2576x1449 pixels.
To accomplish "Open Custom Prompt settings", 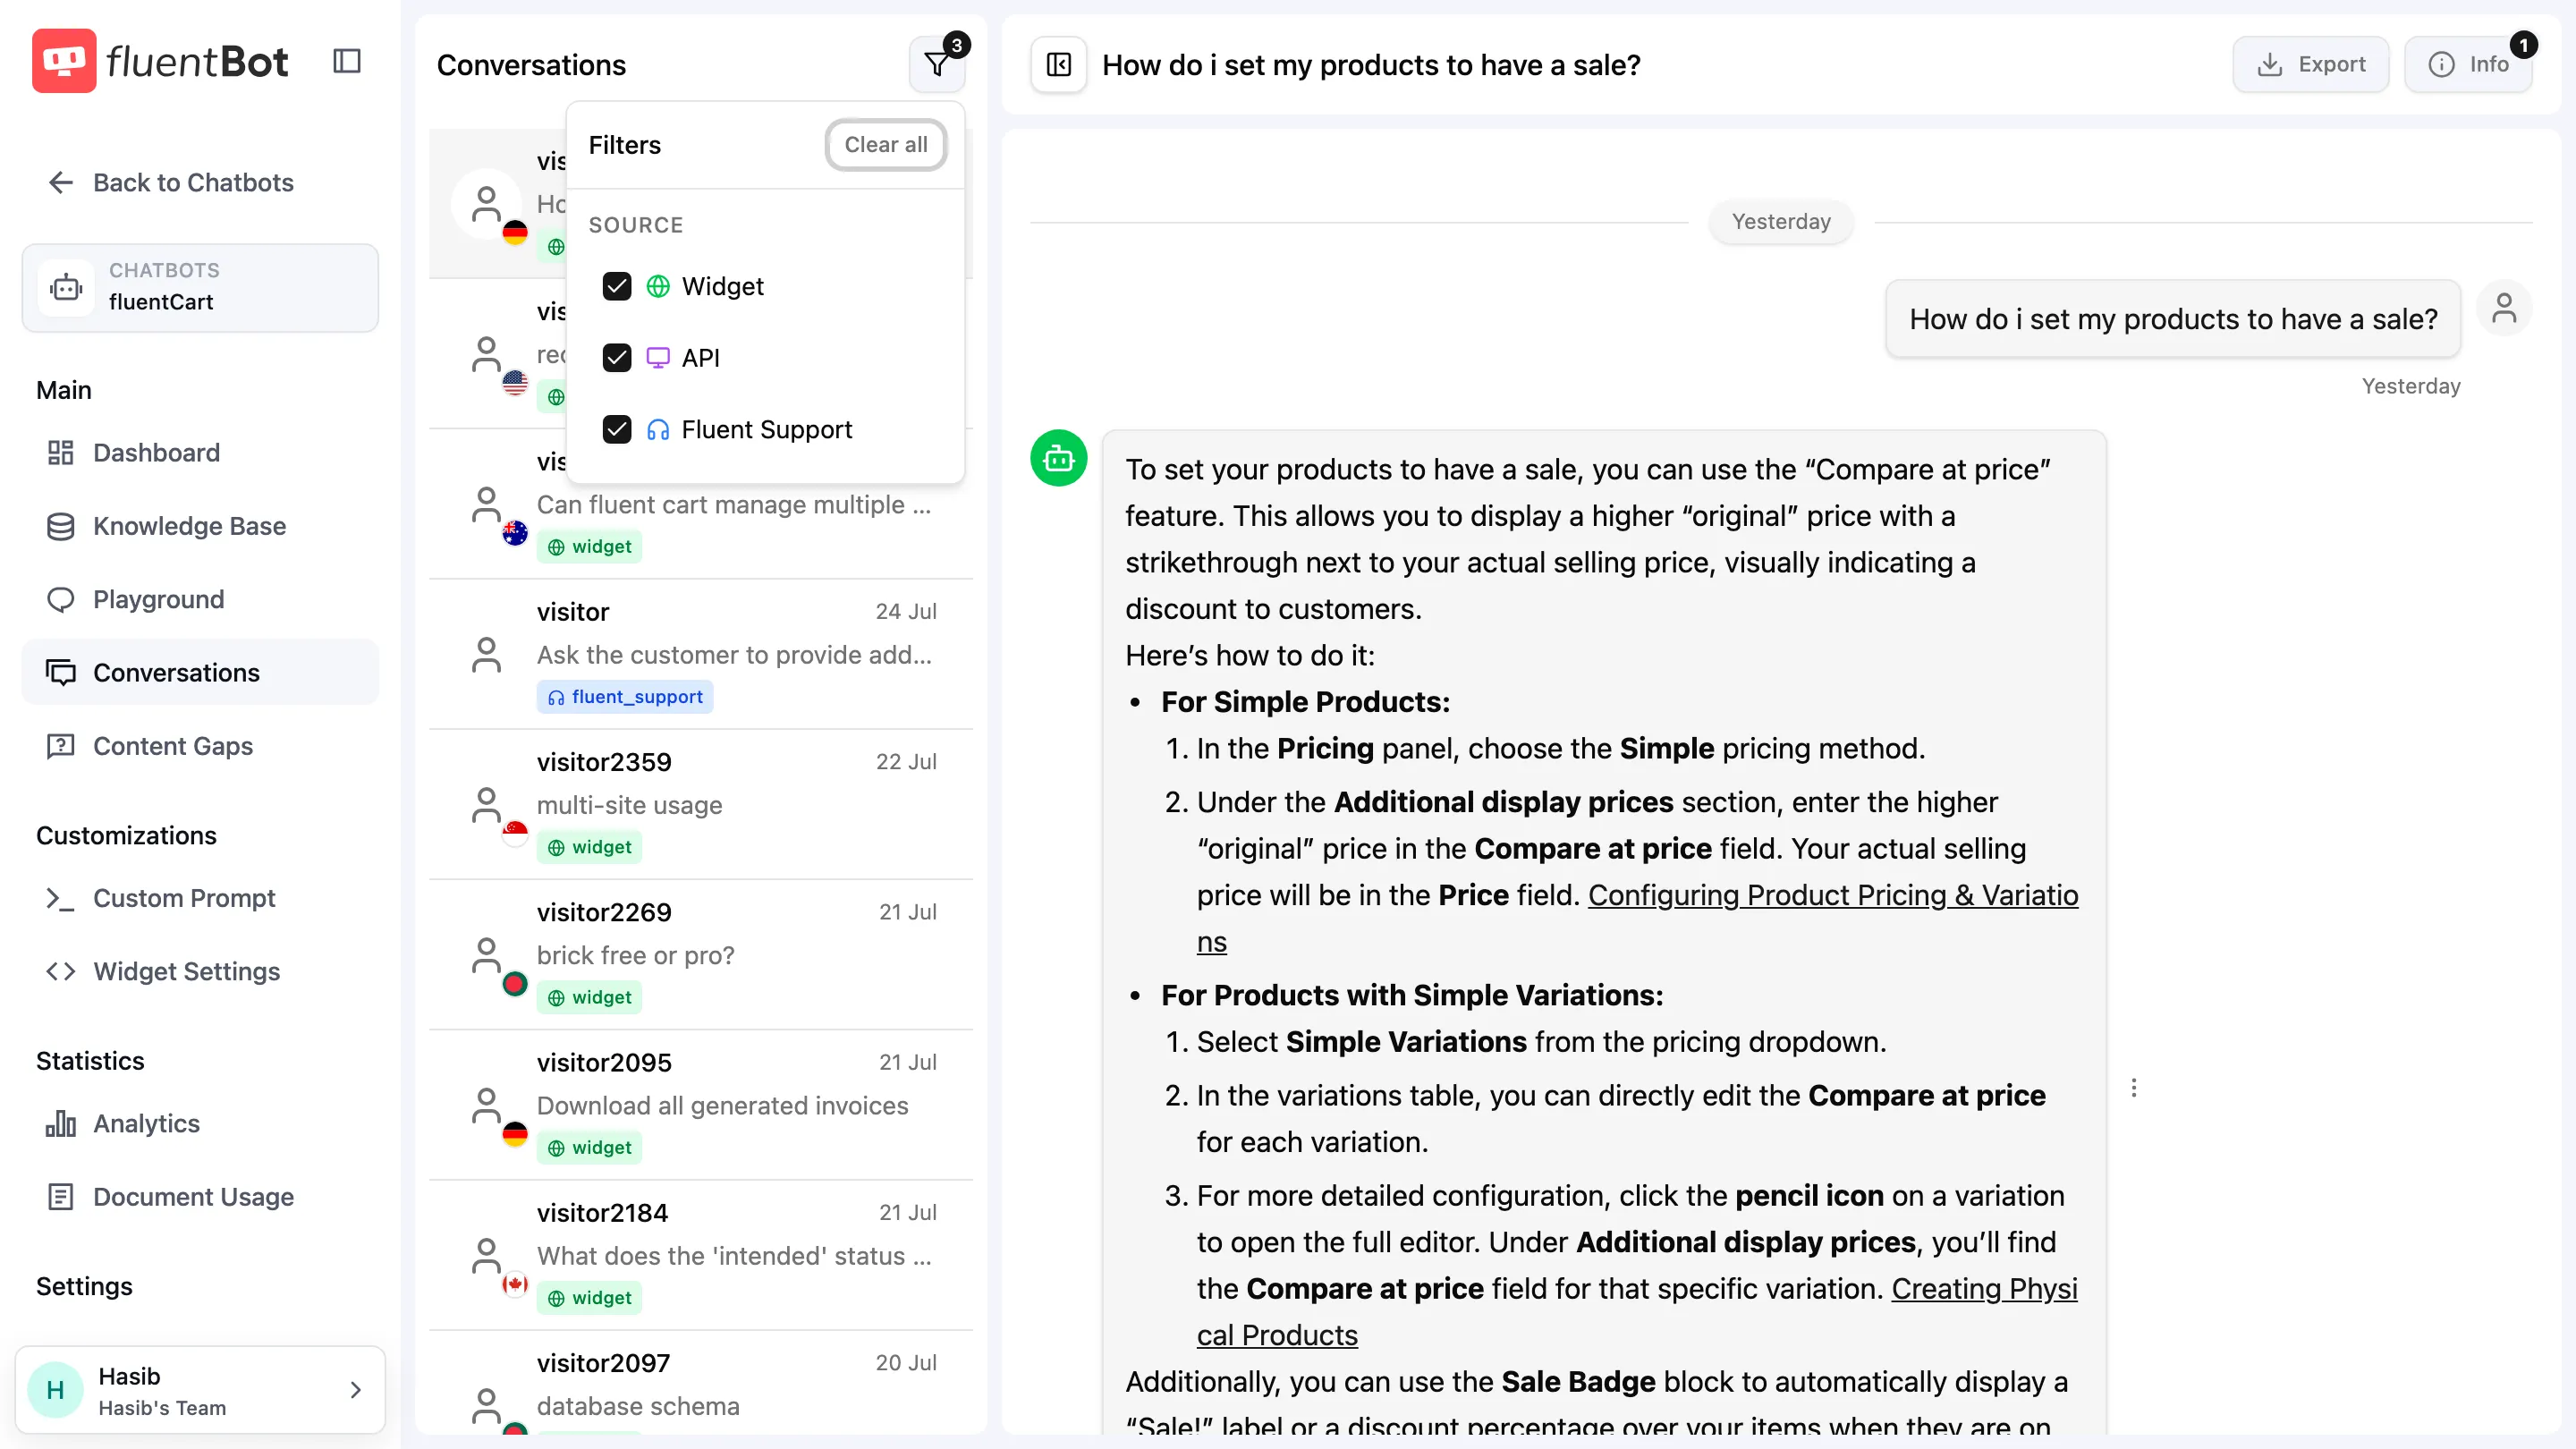I will coord(200,898).
